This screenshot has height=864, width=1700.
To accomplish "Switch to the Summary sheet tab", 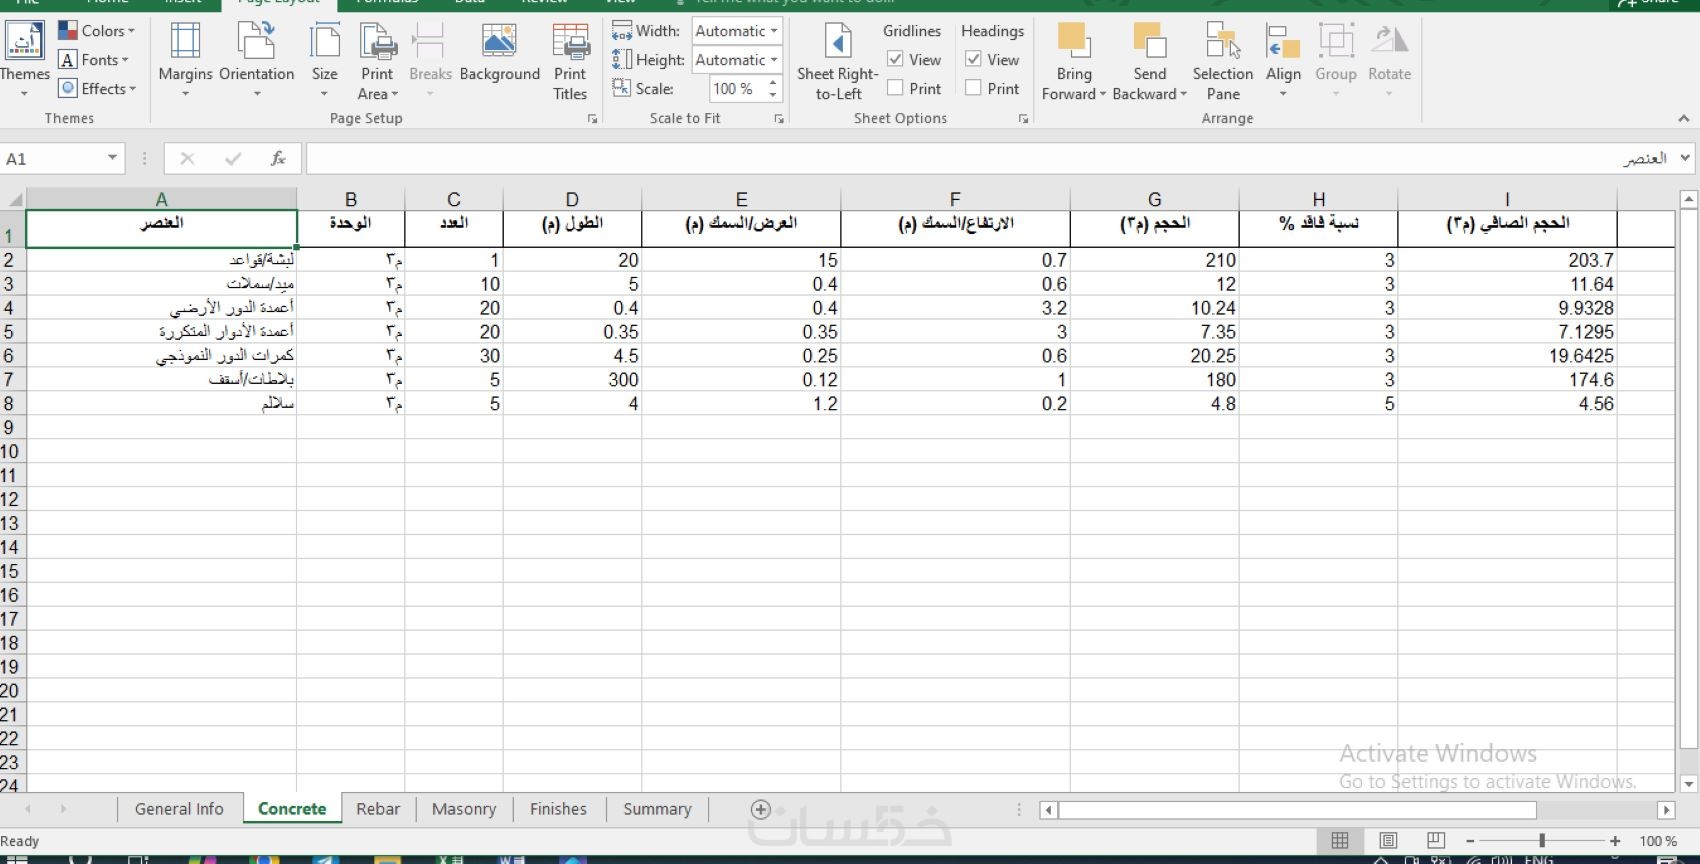I will click(657, 809).
